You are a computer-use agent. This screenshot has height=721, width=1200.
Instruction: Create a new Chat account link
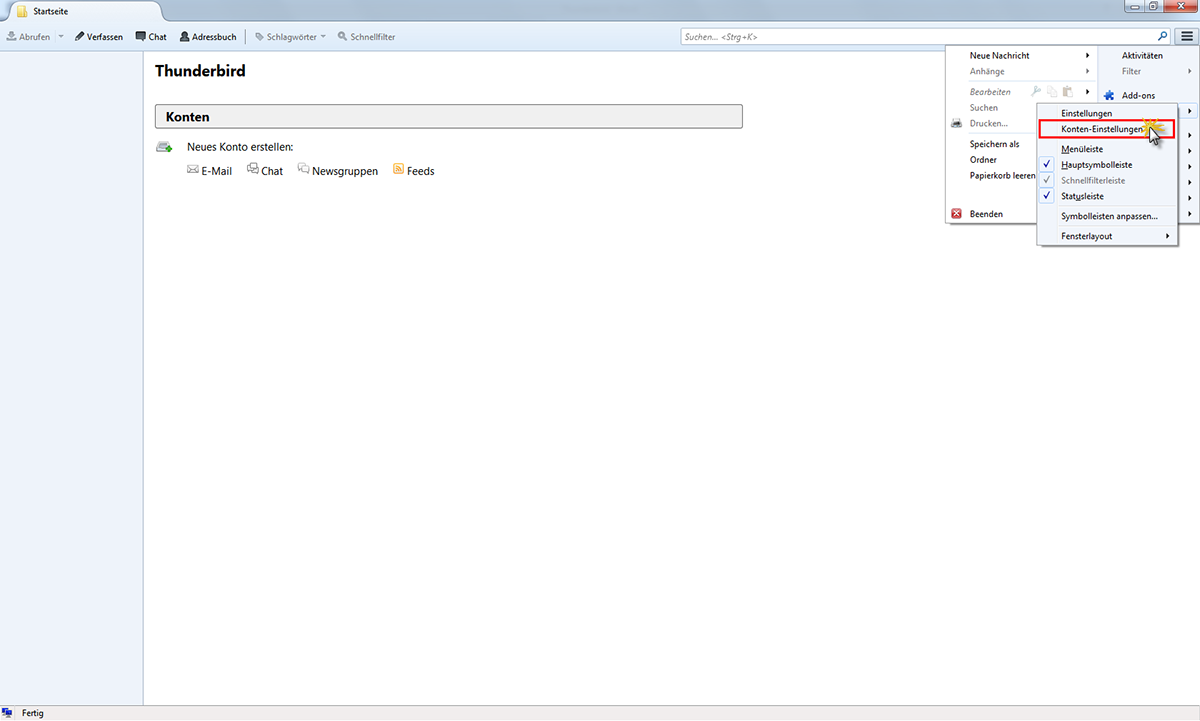click(272, 171)
